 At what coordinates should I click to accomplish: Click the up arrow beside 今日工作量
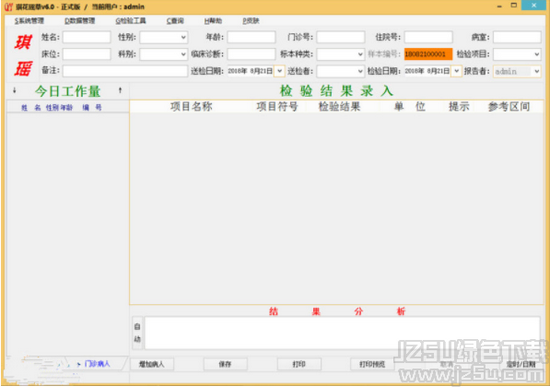click(120, 91)
